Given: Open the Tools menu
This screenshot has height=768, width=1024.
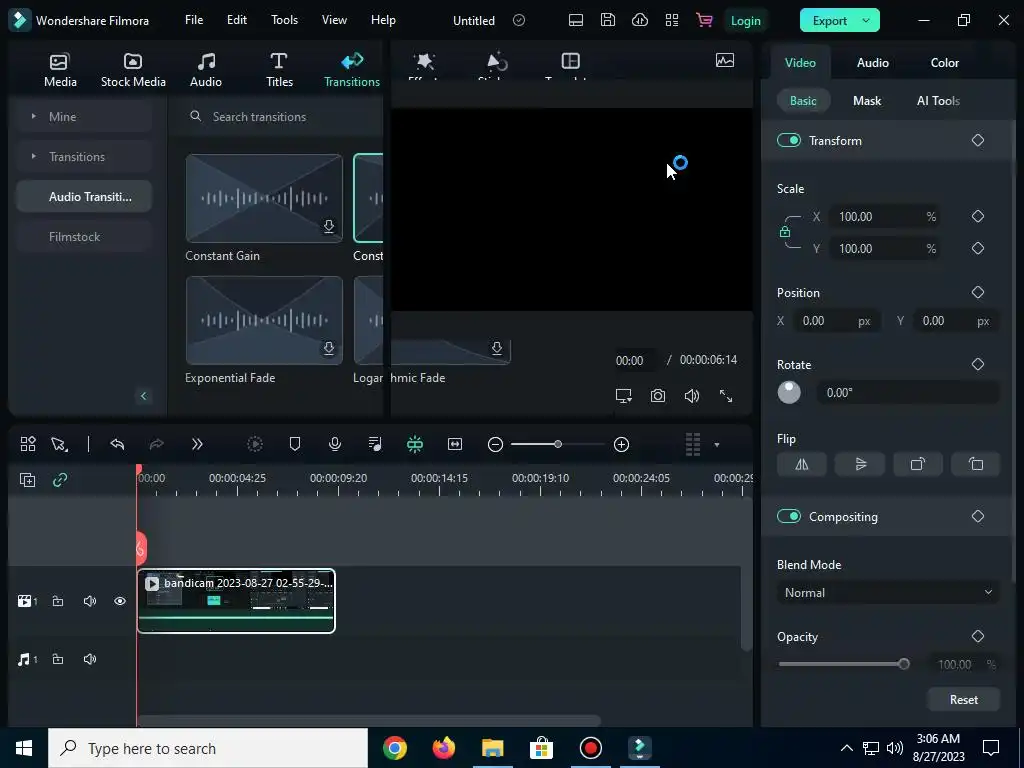Looking at the screenshot, I should tap(284, 20).
